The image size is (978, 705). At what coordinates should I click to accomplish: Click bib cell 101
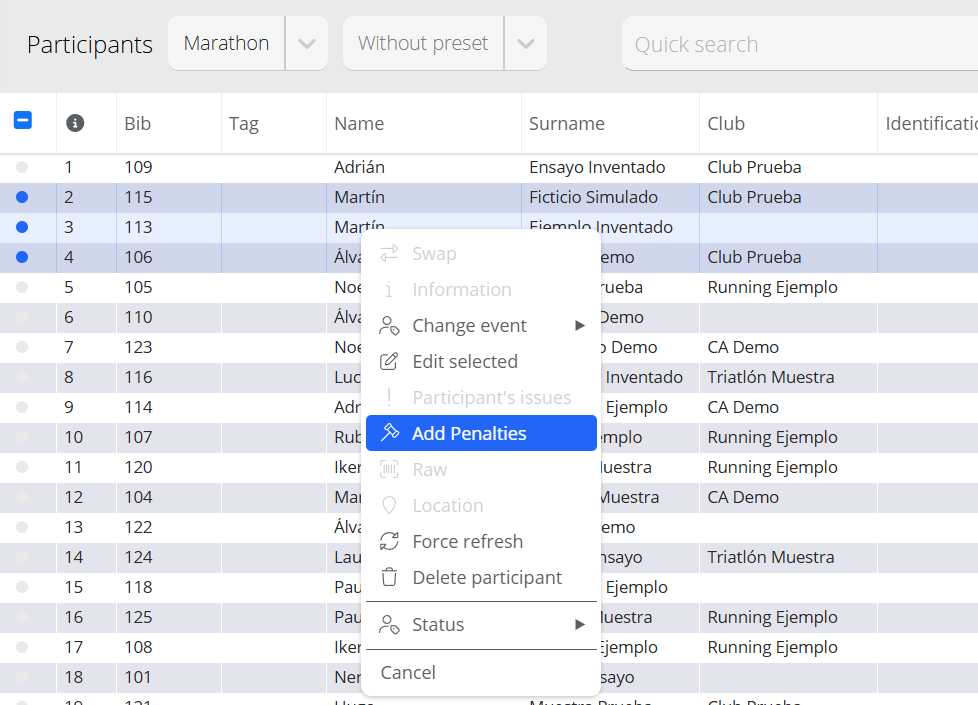click(138, 677)
